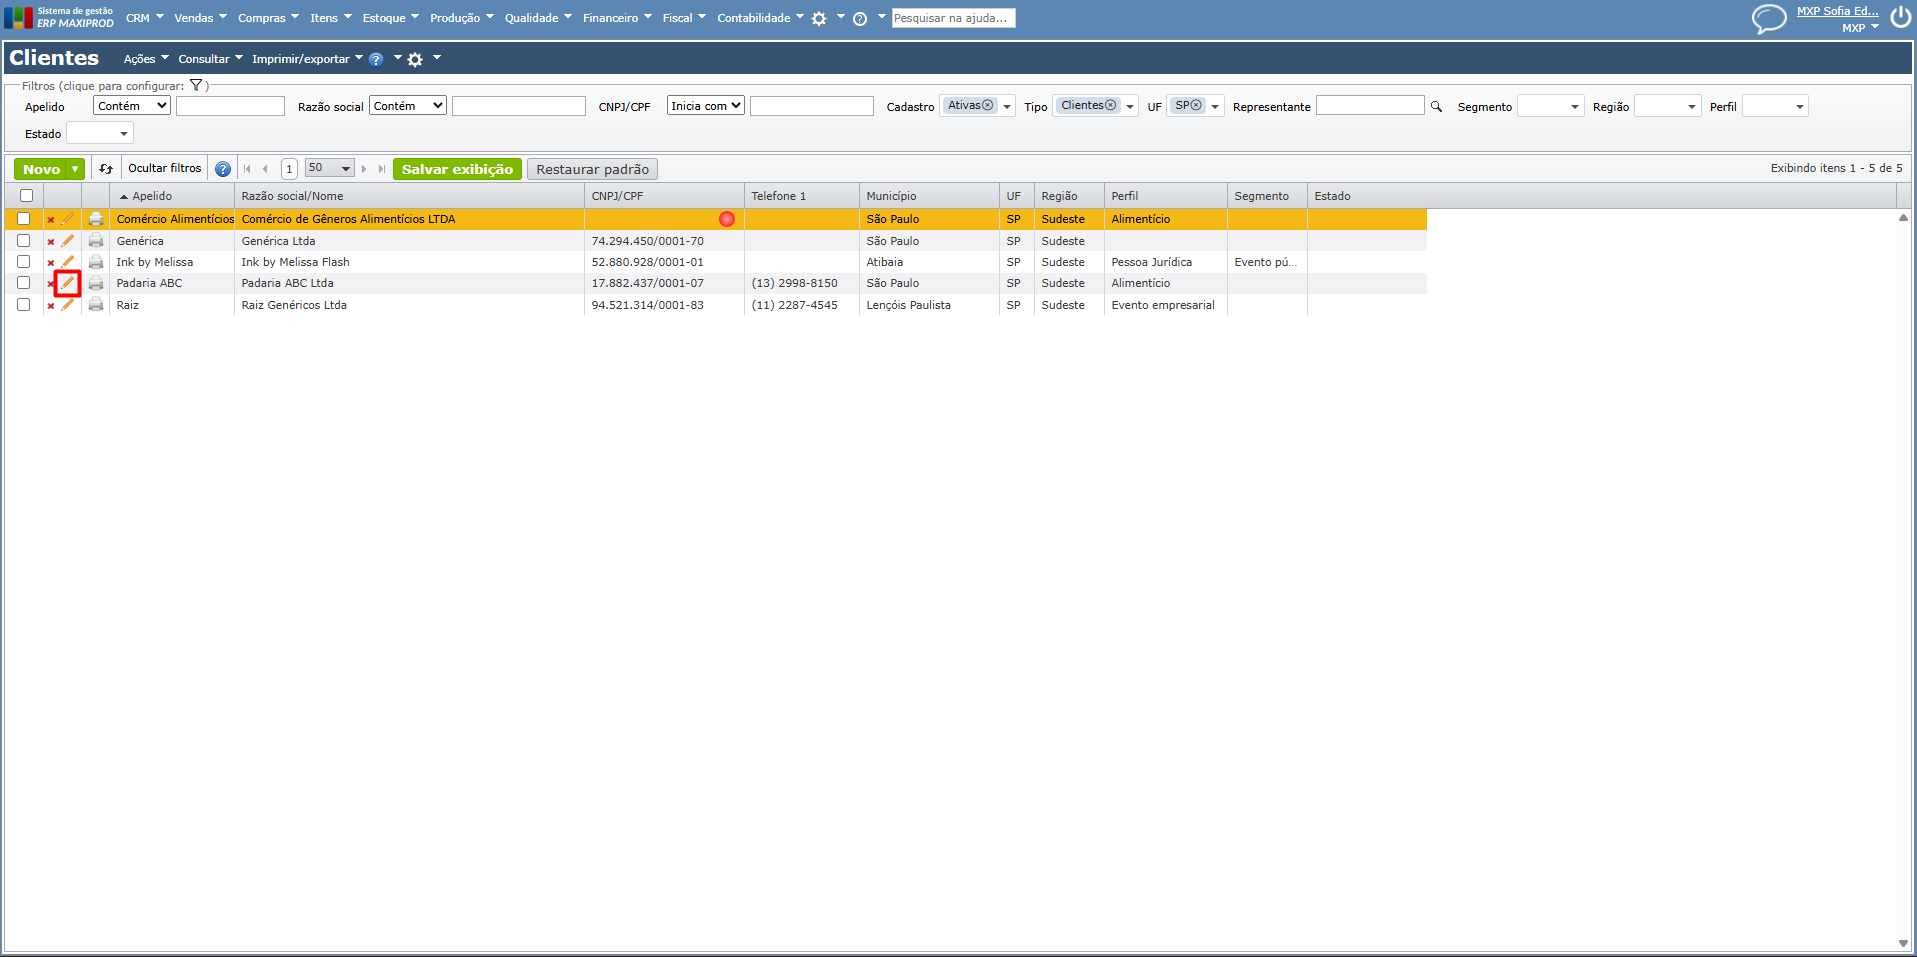Image resolution: width=1917 pixels, height=957 pixels.
Task: Sort by the Apelido column header
Action: click(x=152, y=196)
